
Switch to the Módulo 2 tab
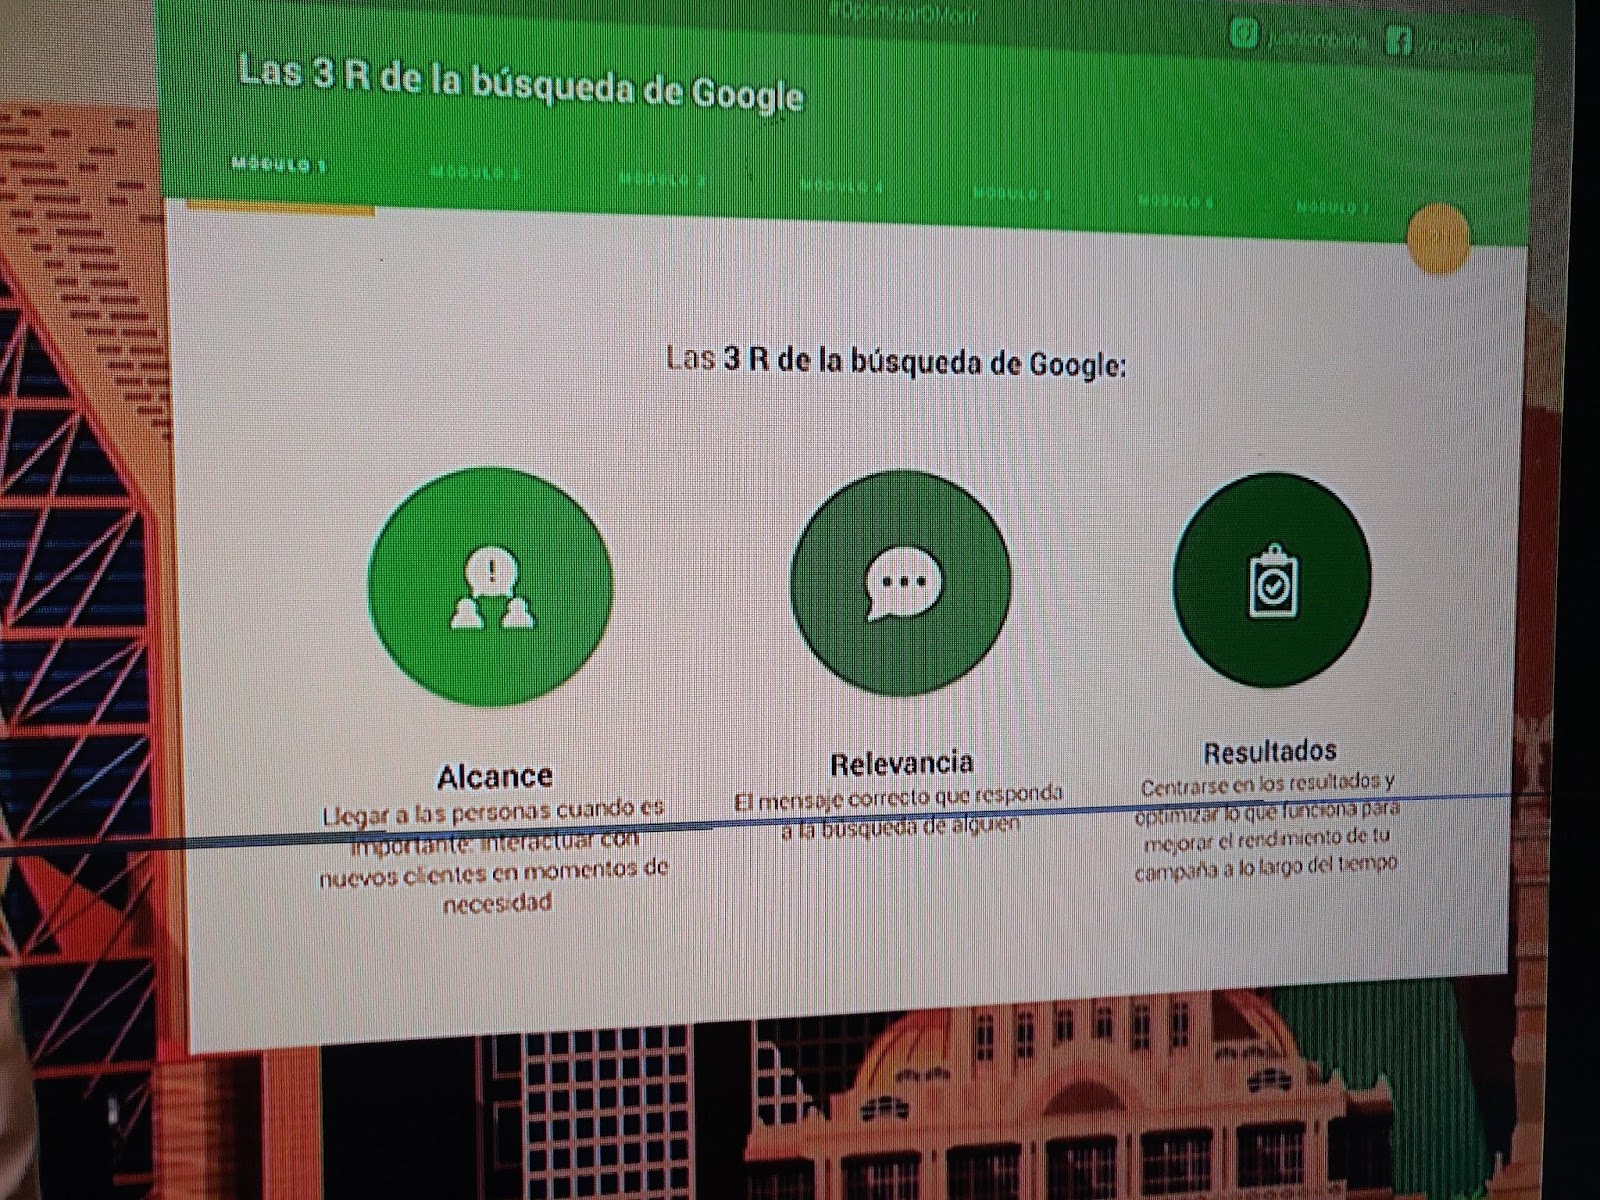pyautogui.click(x=475, y=173)
